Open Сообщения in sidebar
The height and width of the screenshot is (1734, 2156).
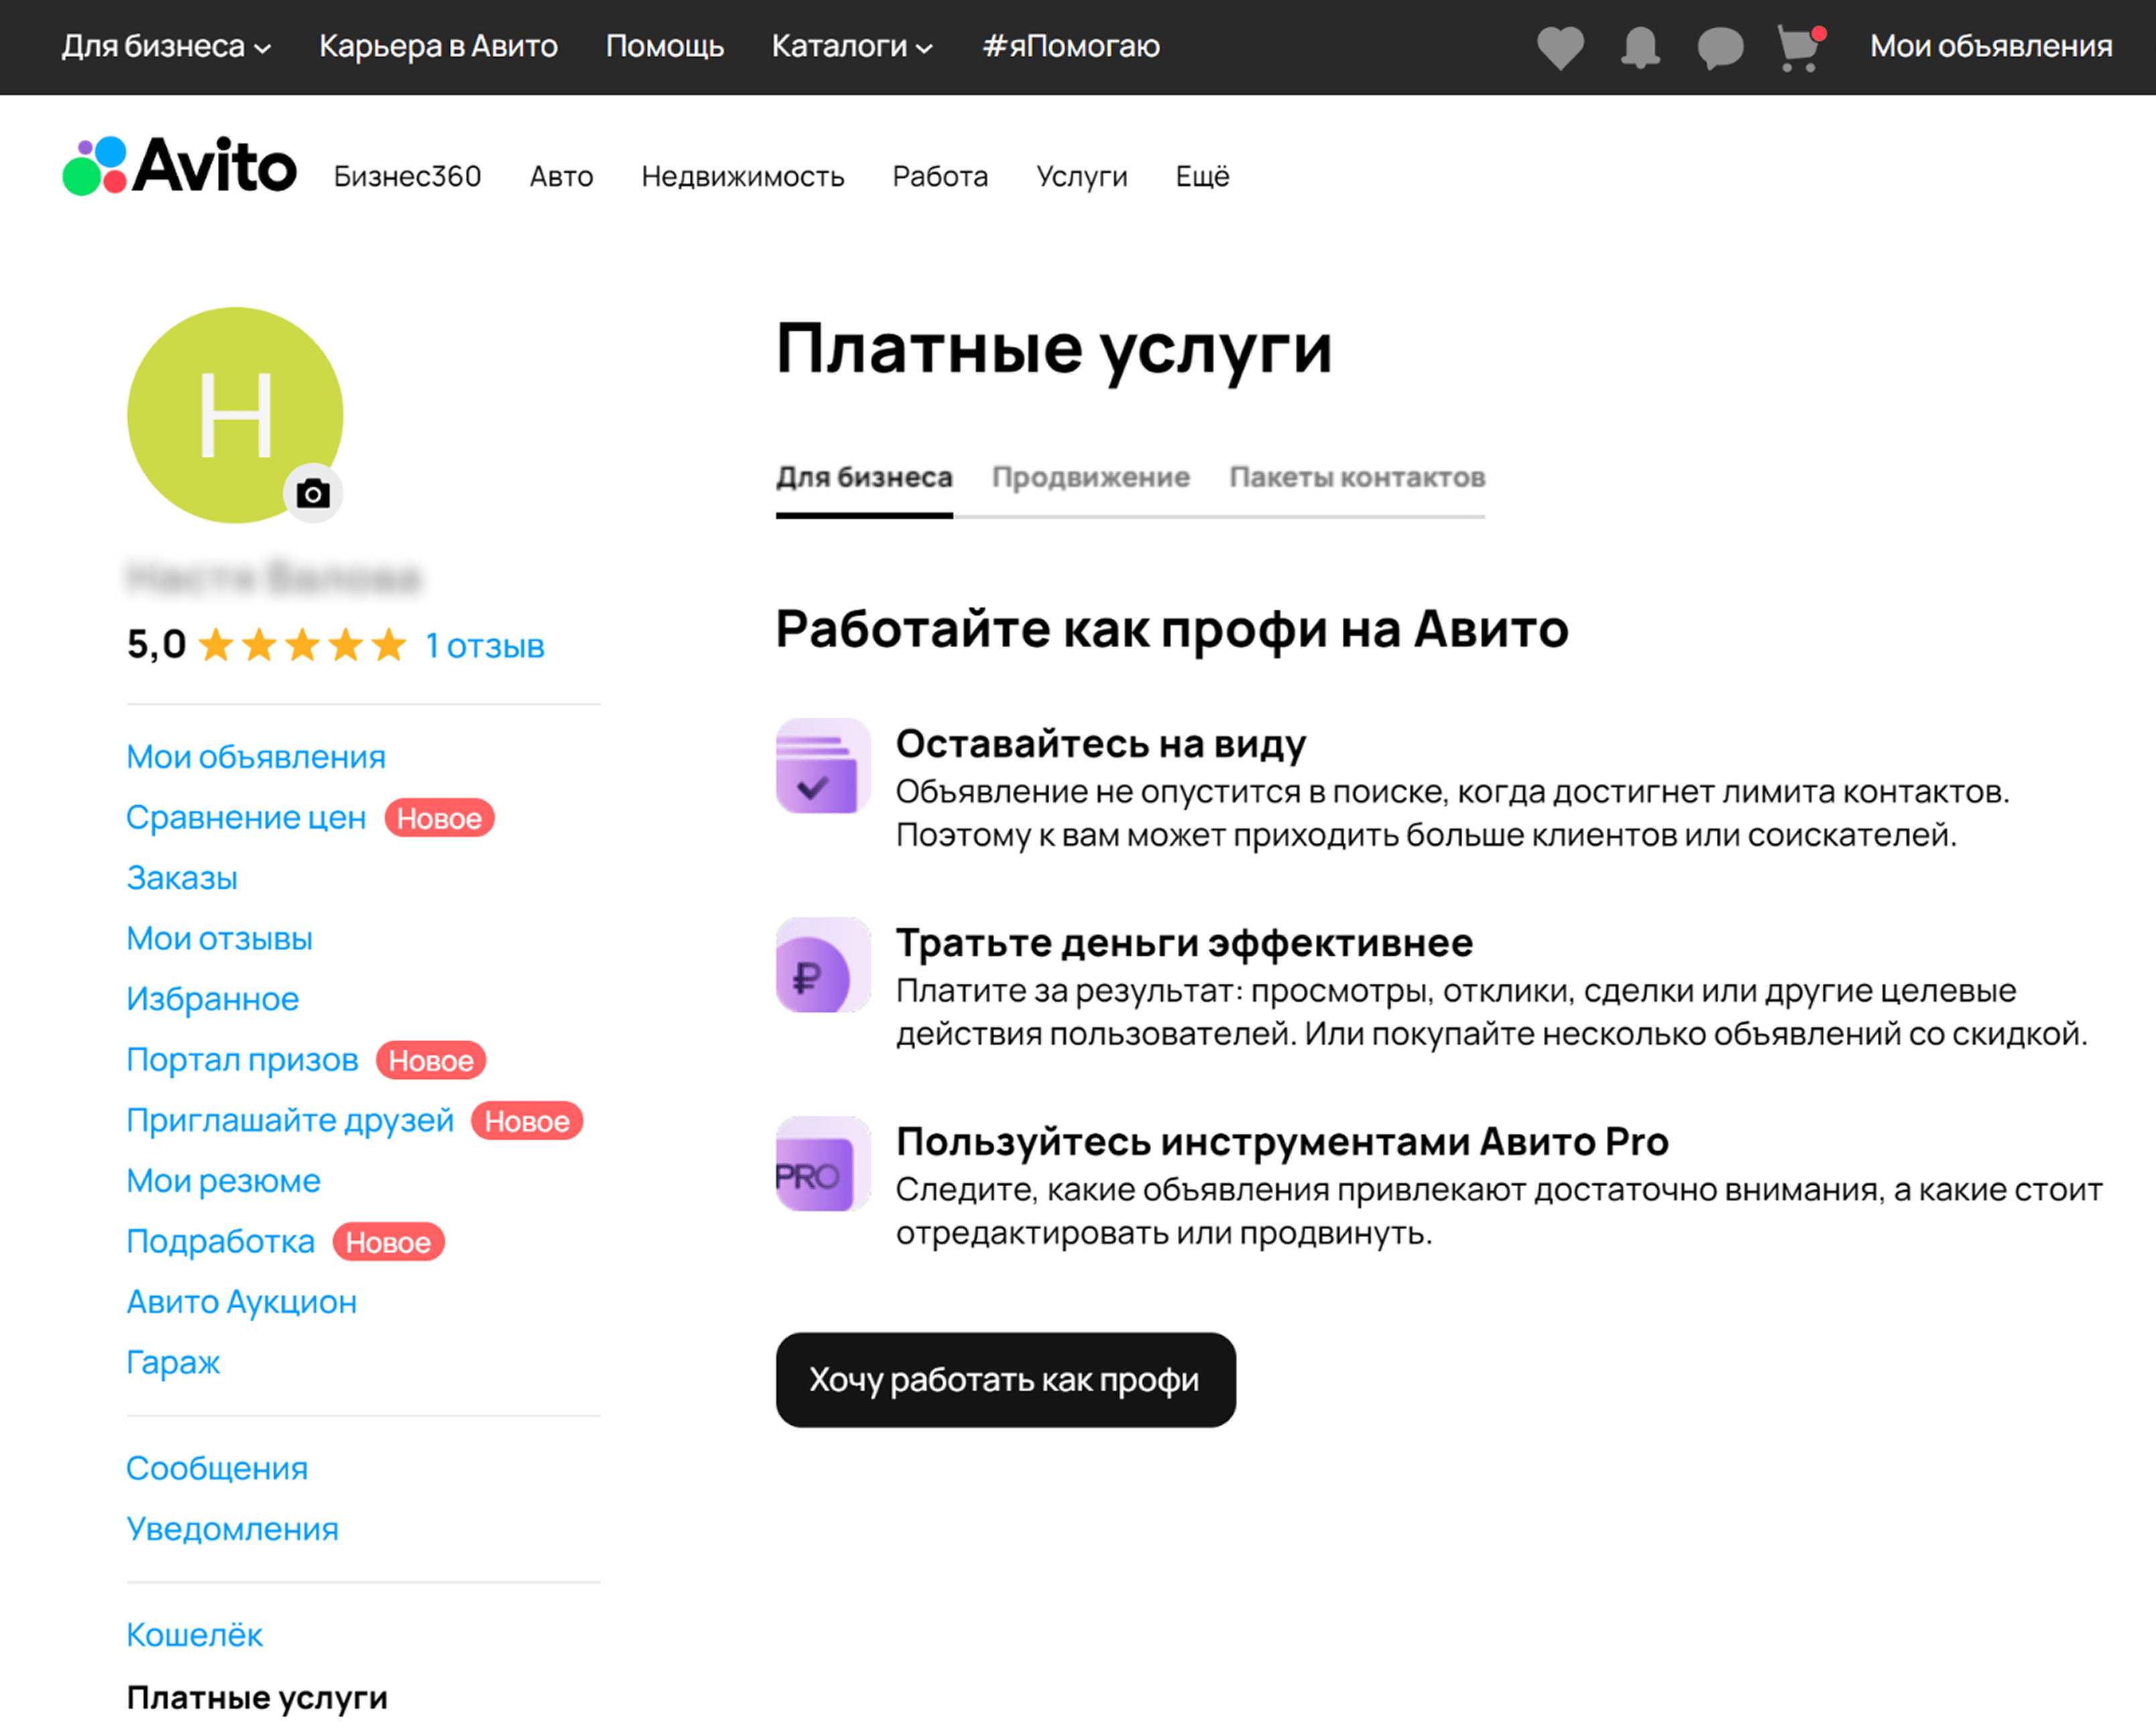[217, 1468]
